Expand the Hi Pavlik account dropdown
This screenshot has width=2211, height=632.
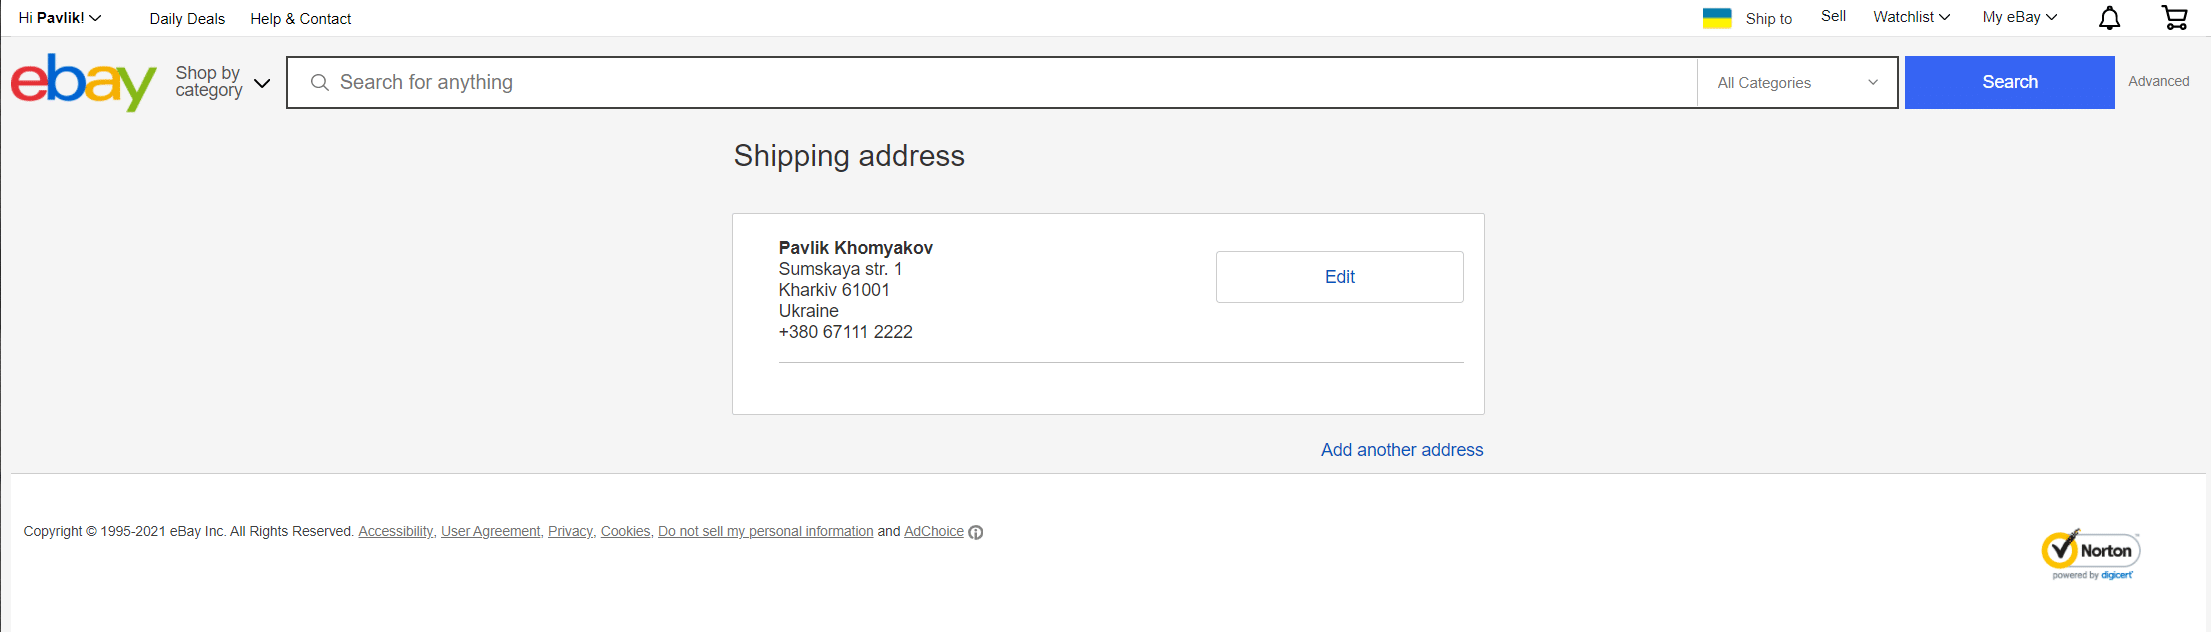[x=60, y=18]
